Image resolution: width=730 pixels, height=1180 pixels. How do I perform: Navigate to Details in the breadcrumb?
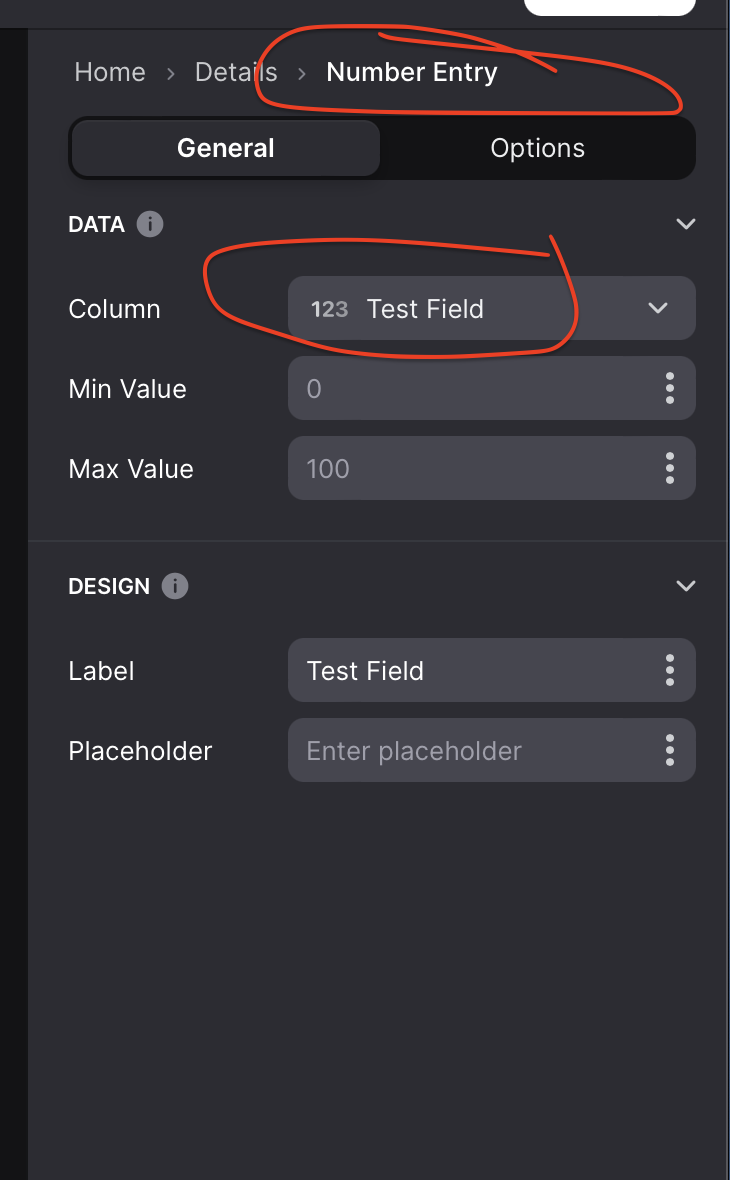236,72
